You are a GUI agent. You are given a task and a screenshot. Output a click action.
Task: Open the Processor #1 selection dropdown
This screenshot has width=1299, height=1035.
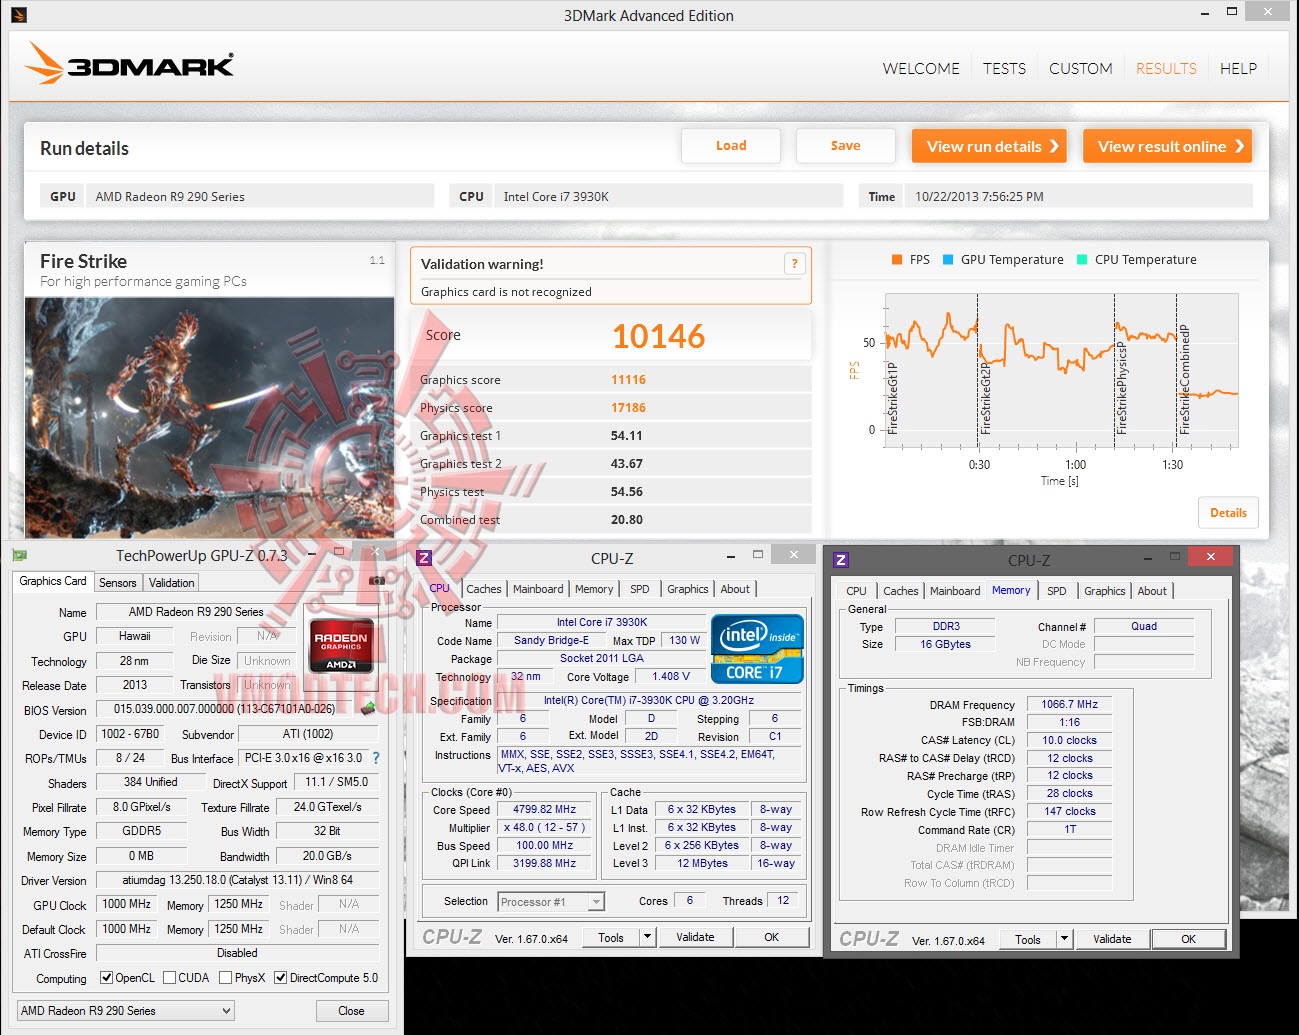point(551,902)
